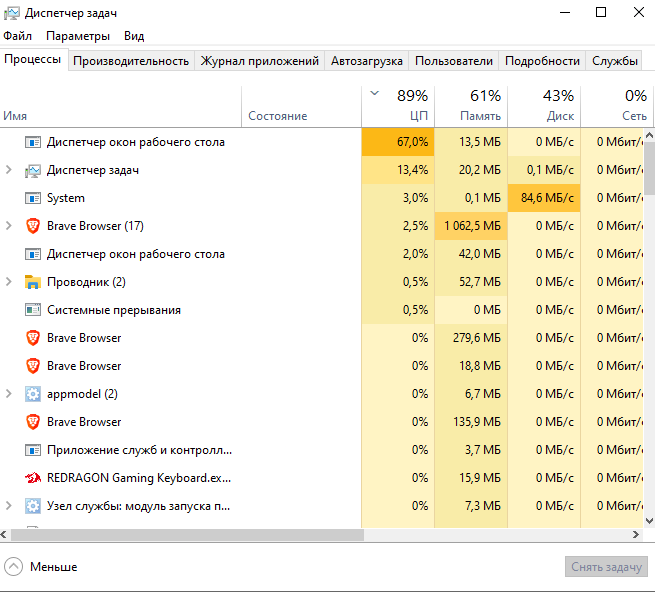Select the Проводник folder icon

33,282
